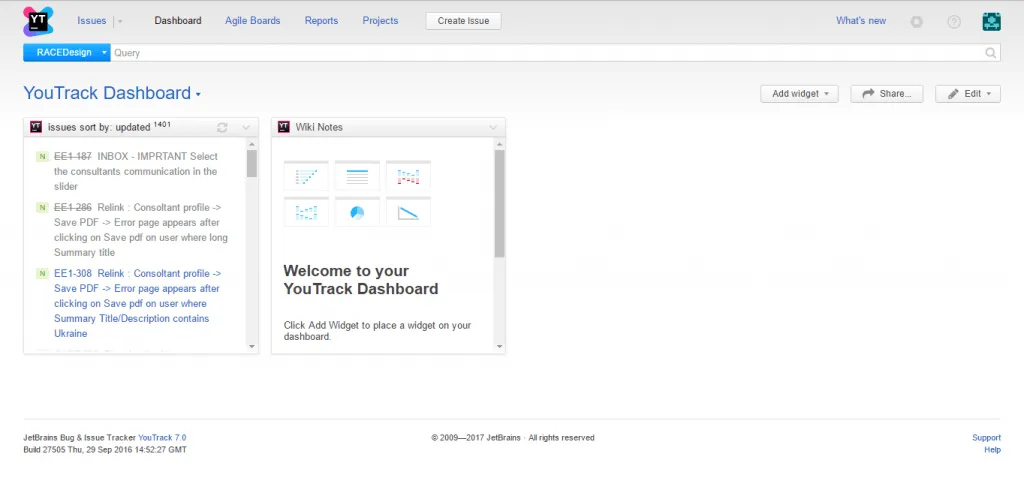Viewport: 1024px width, 478px height.
Task: Open the RACEDesign project dropdown
Action: coord(67,53)
